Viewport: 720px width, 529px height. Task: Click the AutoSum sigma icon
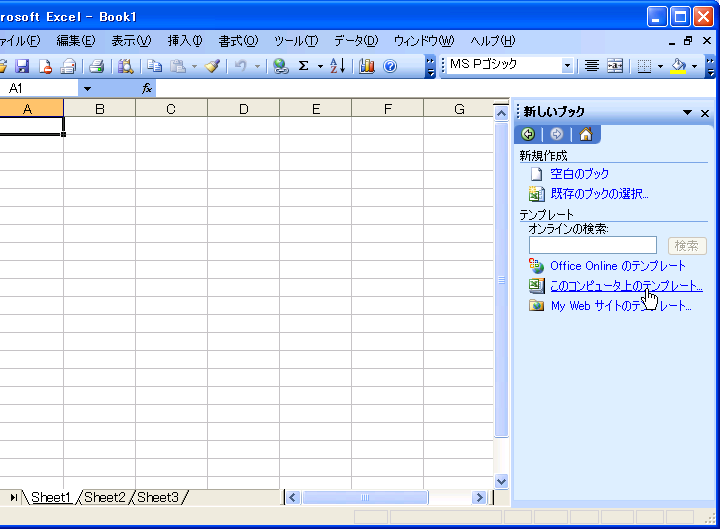click(304, 66)
